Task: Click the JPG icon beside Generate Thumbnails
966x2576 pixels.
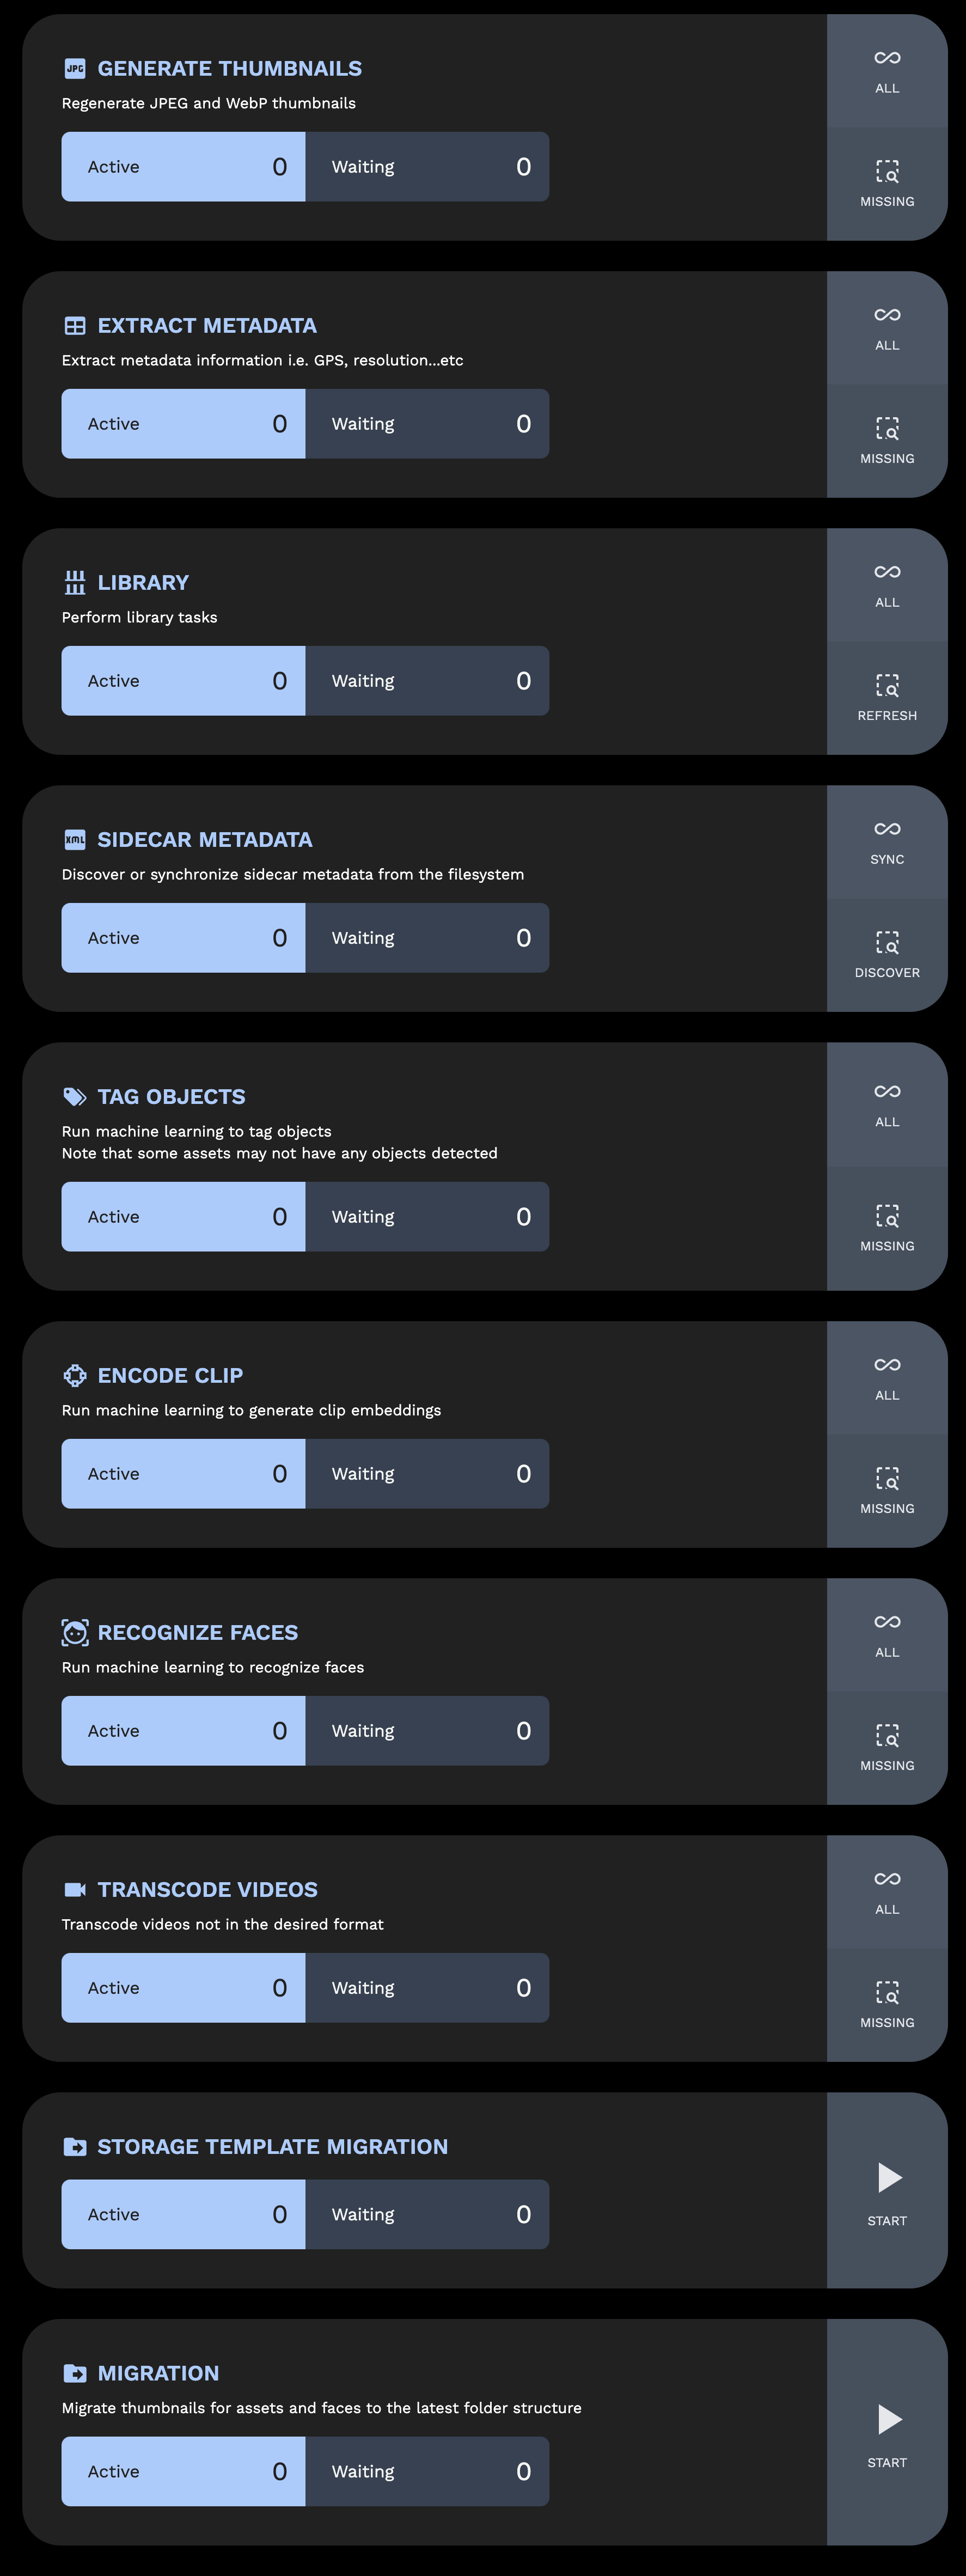Action: click(x=74, y=69)
